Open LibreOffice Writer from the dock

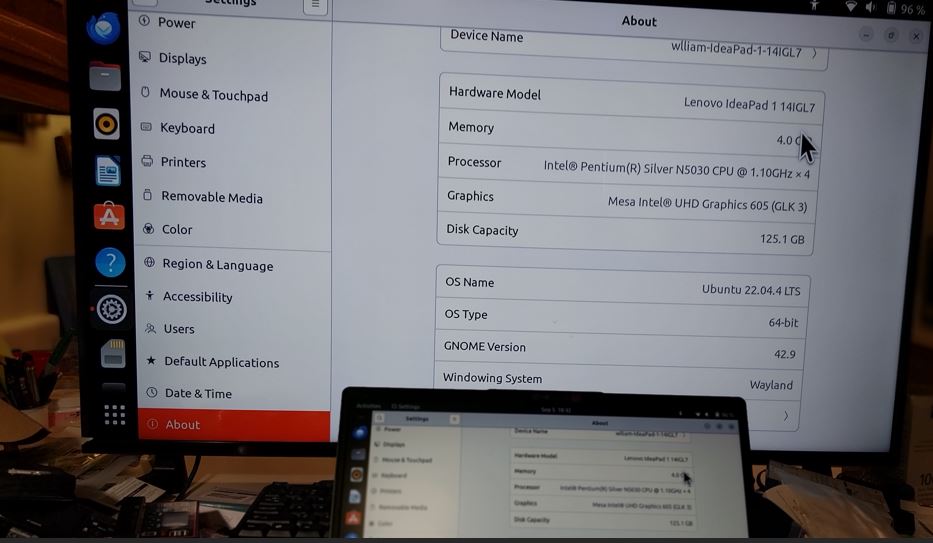pos(108,171)
